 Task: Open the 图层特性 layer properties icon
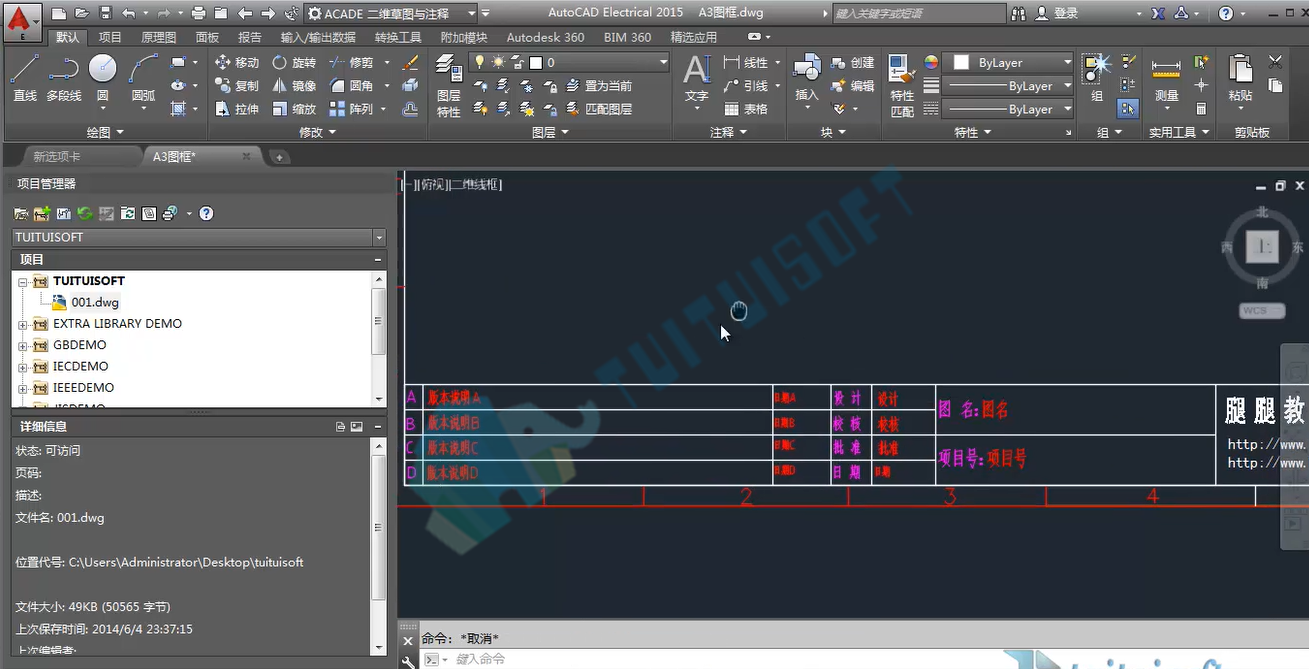[449, 86]
